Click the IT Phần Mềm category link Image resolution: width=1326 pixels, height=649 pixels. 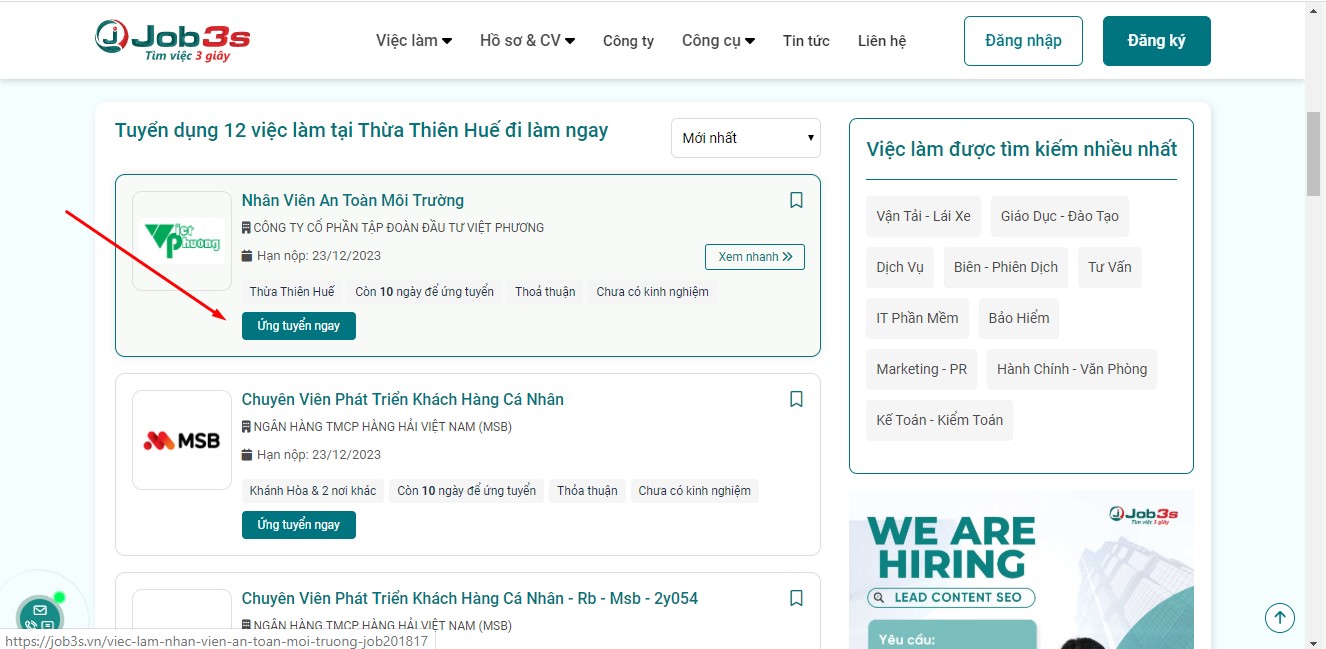[x=917, y=318]
